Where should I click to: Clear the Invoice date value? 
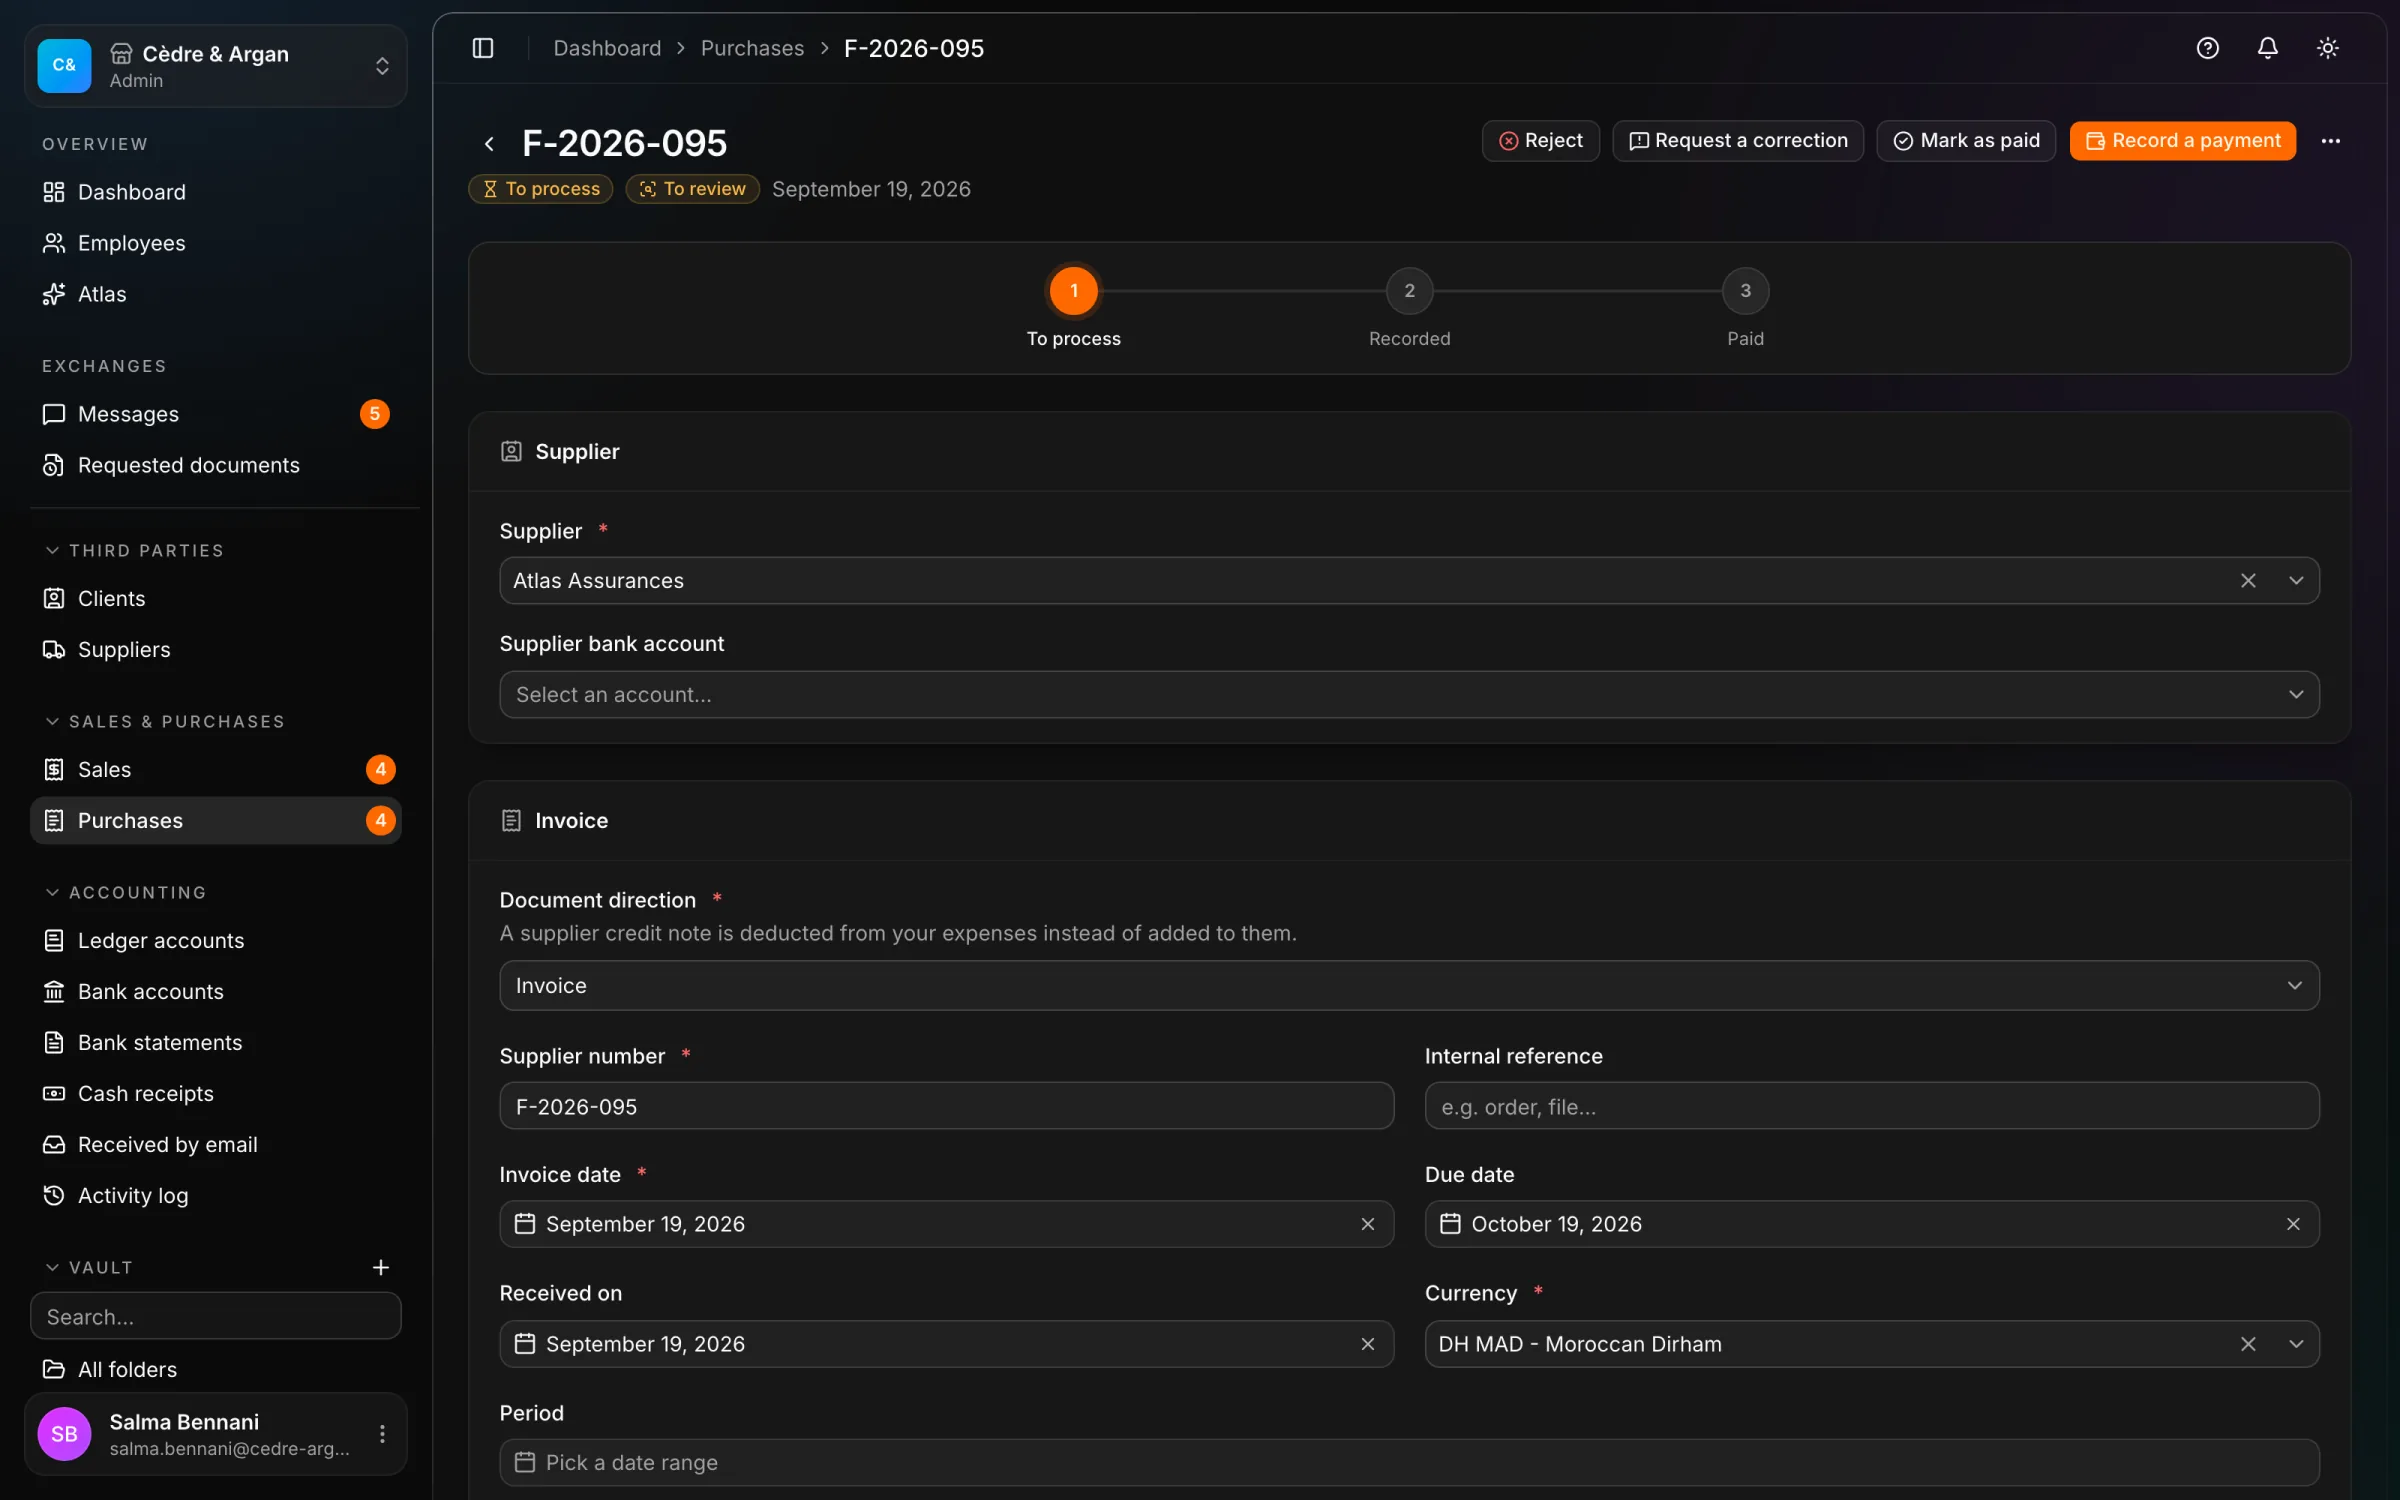click(x=1368, y=1224)
